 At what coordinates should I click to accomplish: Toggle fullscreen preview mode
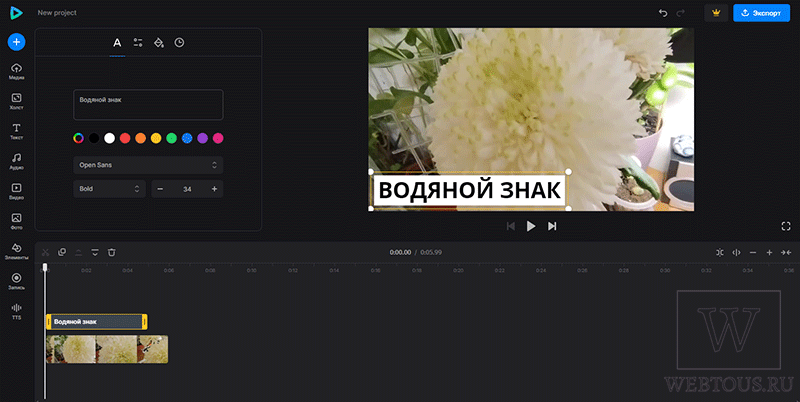point(786,226)
